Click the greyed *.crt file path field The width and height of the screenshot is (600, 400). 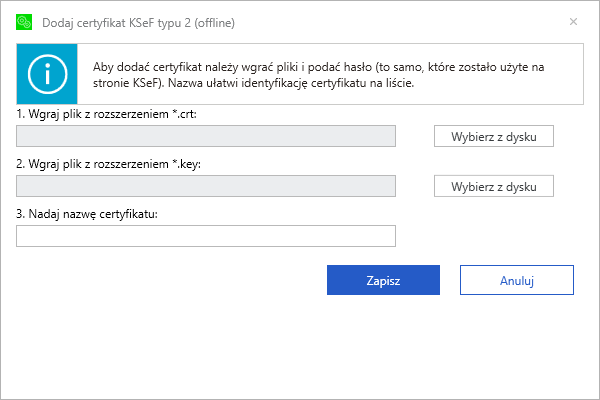pyautogui.click(x=206, y=136)
